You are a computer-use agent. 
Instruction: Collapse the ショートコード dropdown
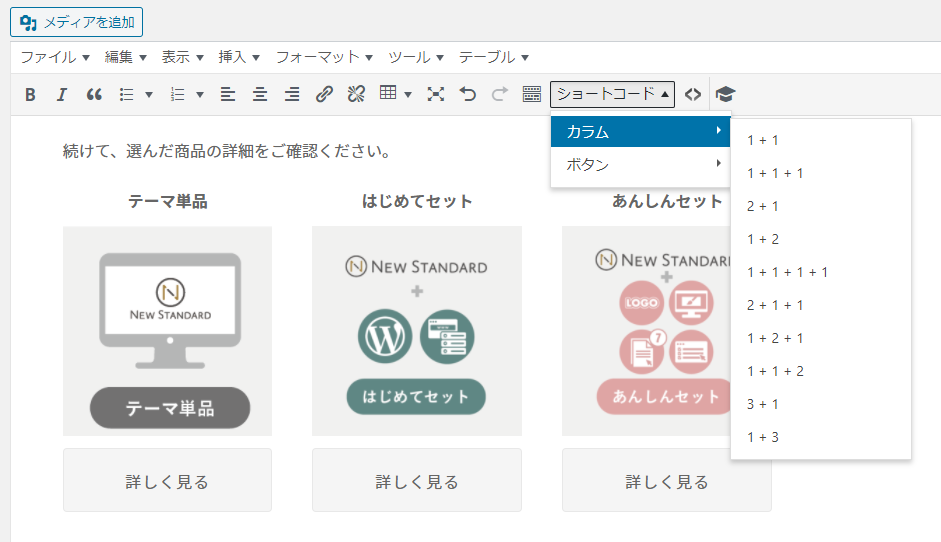coord(612,95)
